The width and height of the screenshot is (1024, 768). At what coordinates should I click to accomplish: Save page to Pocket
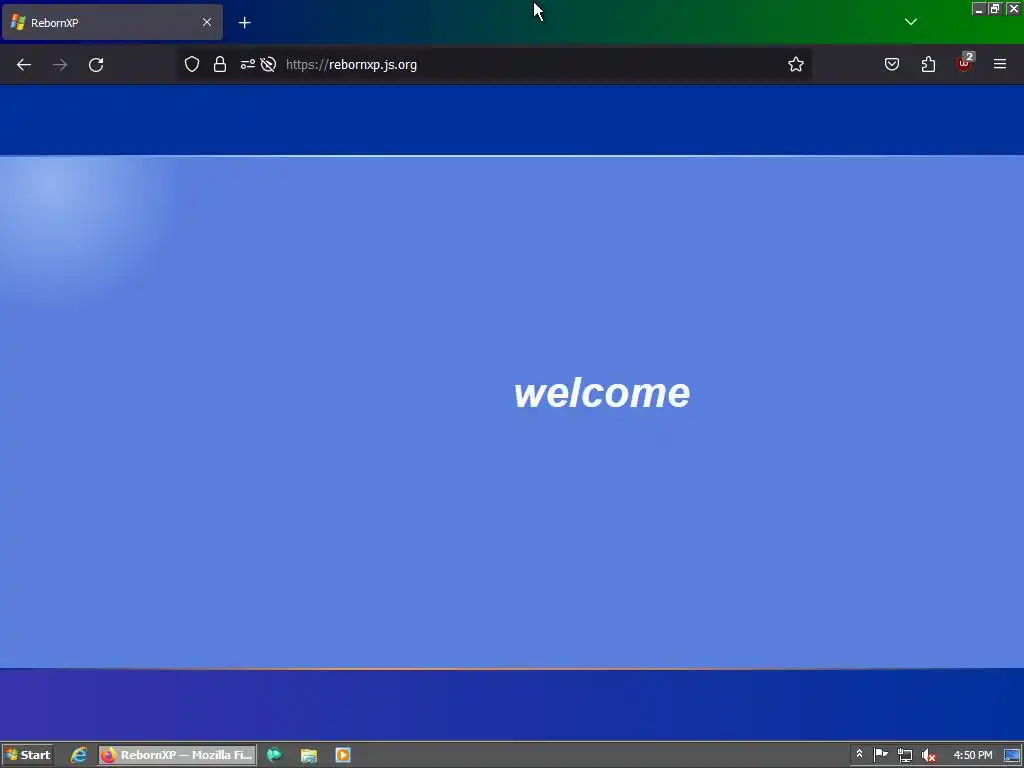point(892,65)
